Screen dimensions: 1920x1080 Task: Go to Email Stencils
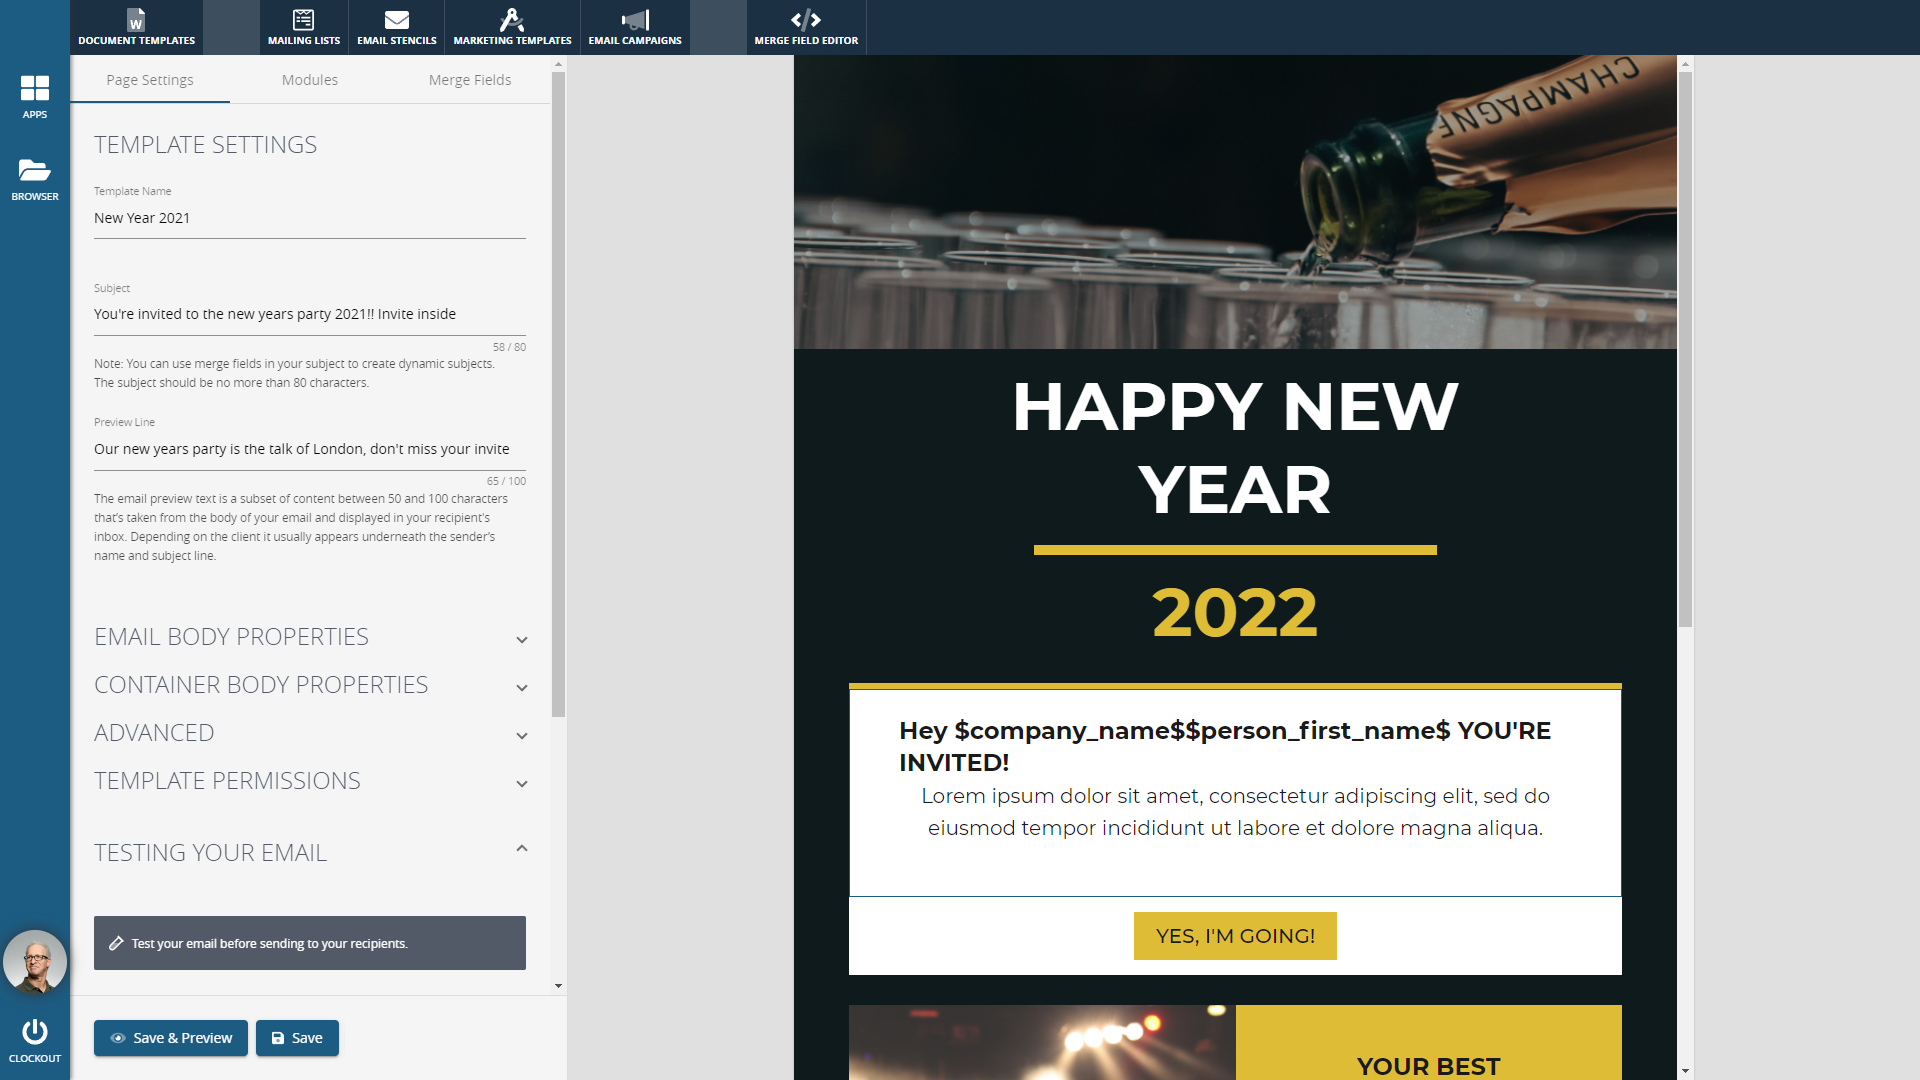pos(396,27)
